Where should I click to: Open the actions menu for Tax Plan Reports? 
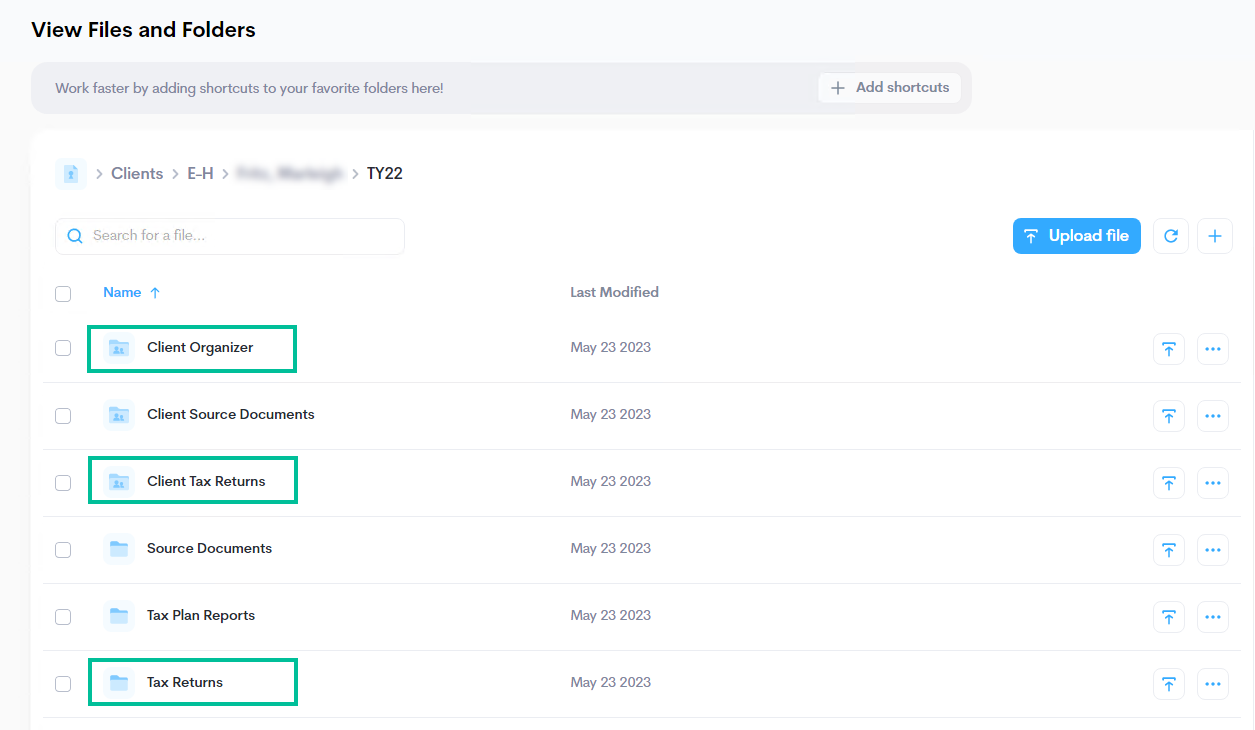[x=1212, y=617]
